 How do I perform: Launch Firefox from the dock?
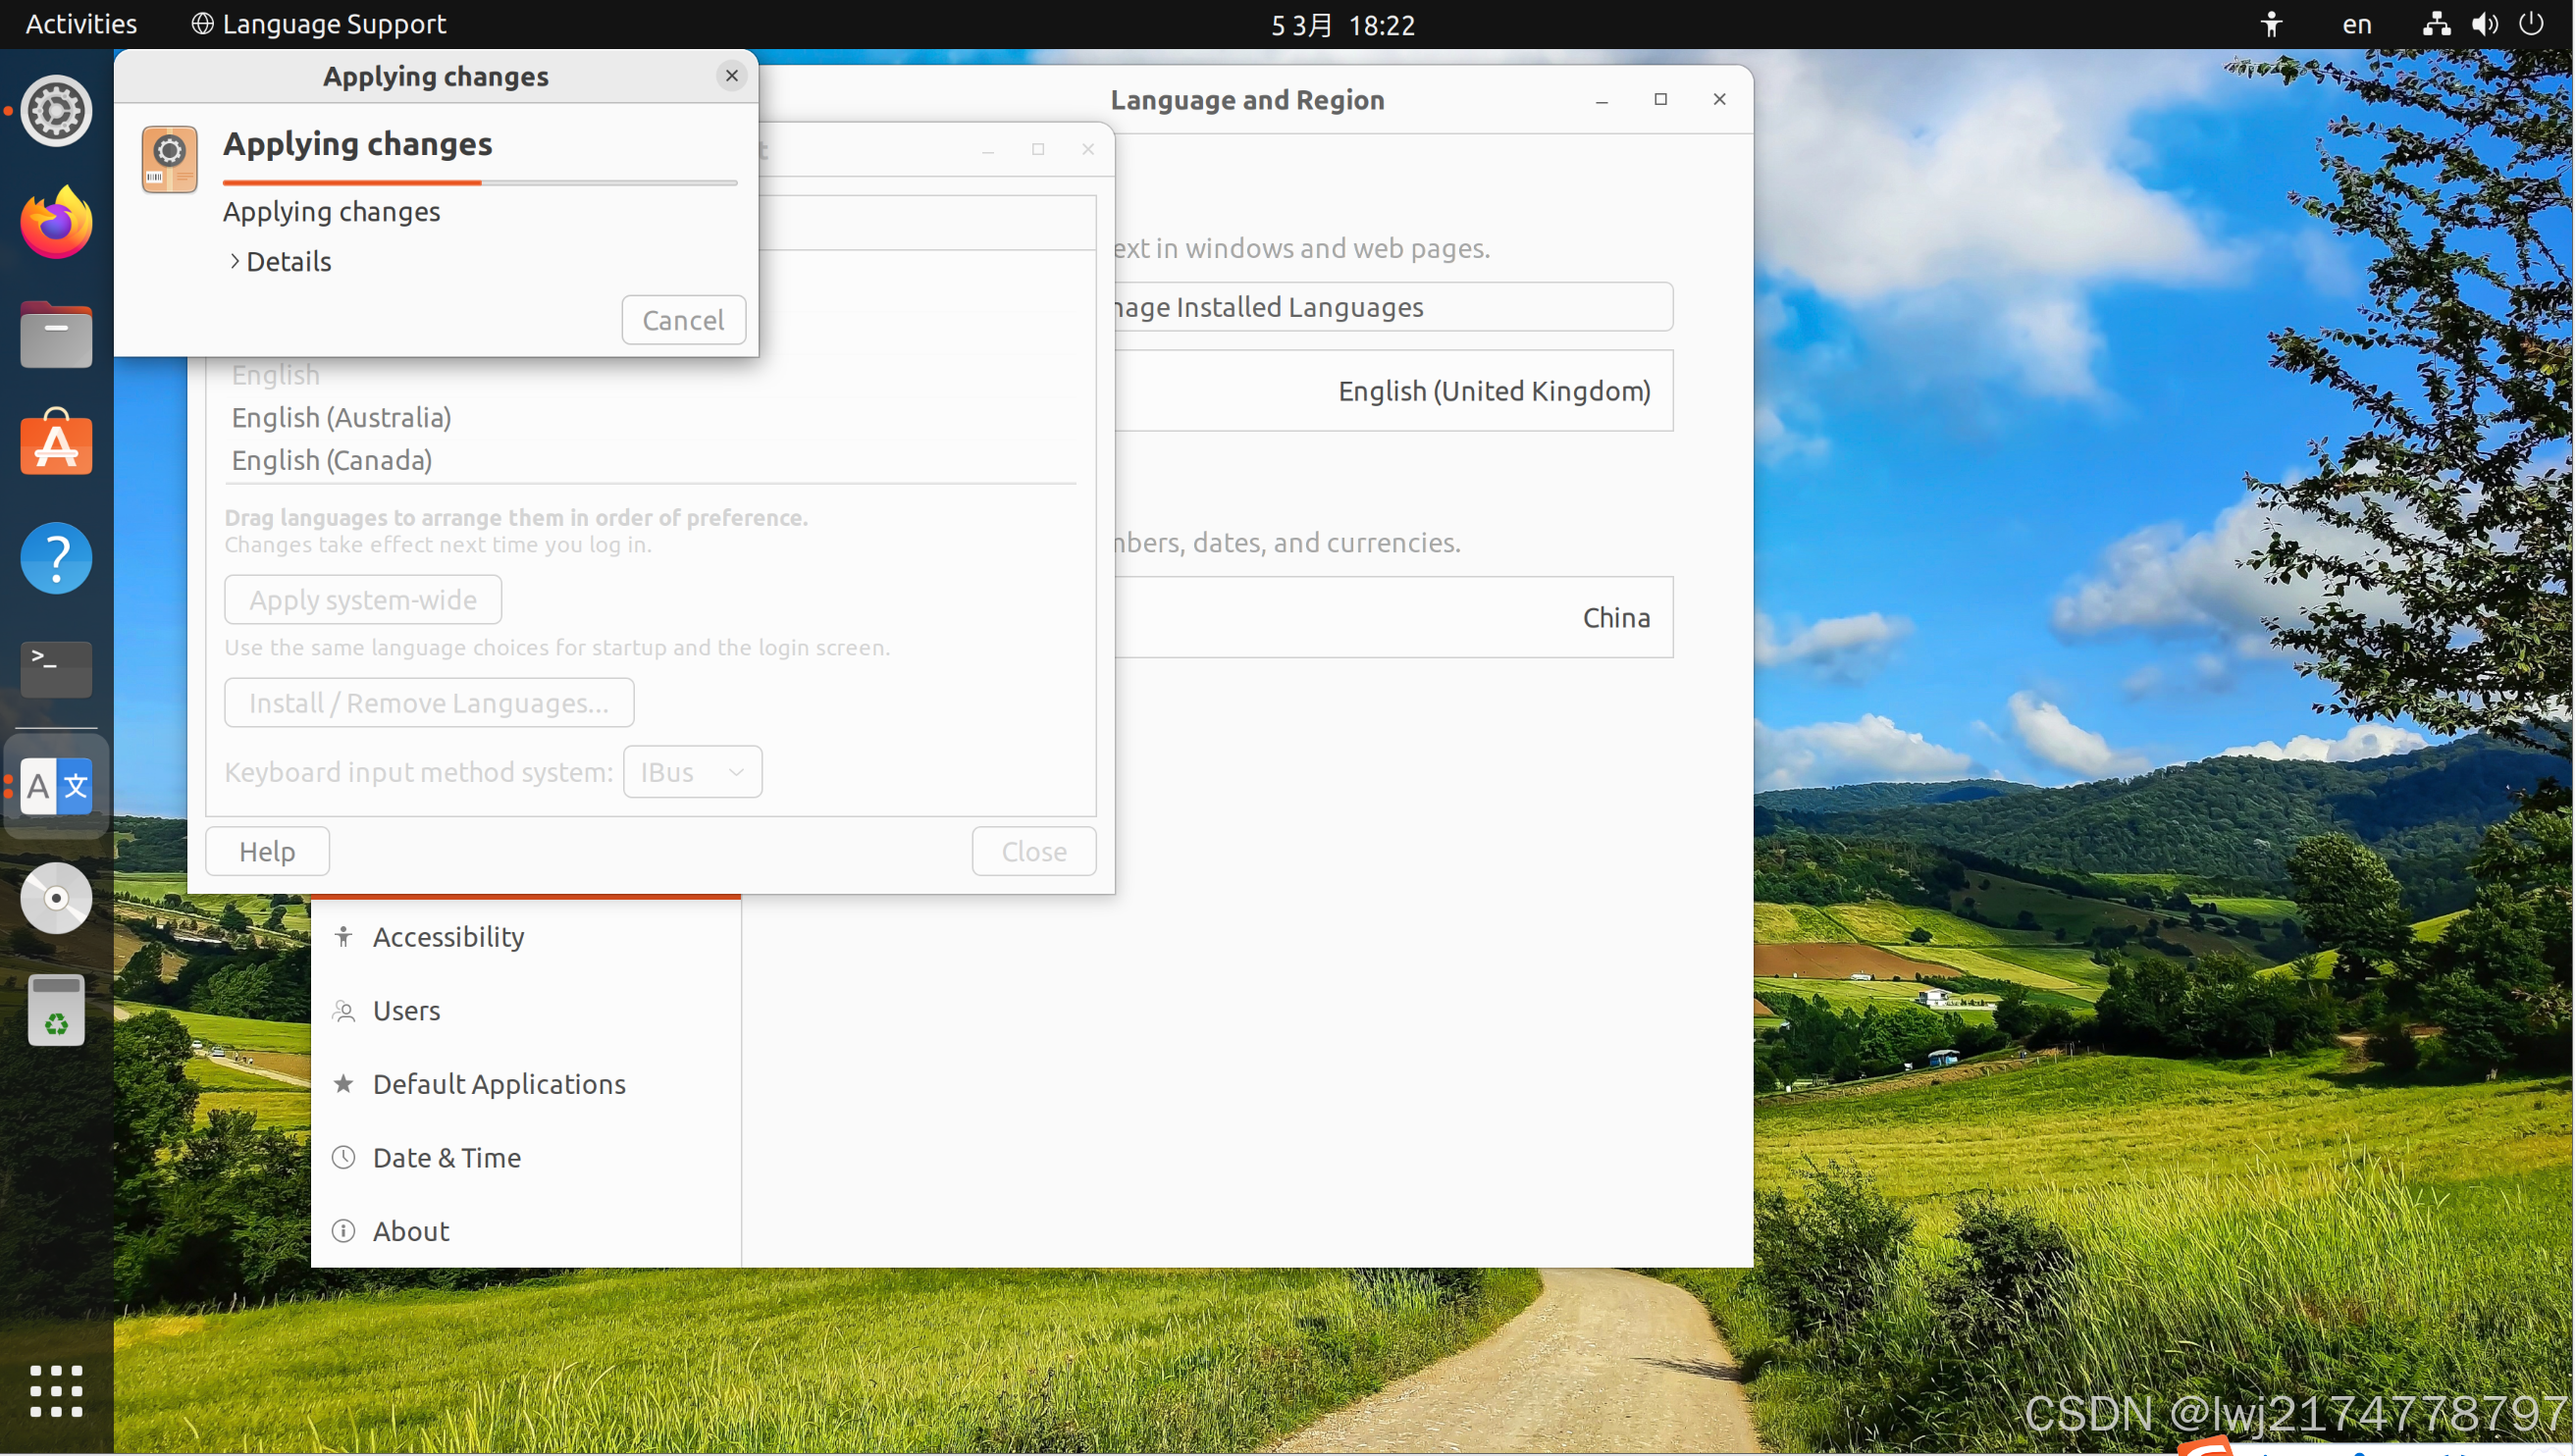56,222
